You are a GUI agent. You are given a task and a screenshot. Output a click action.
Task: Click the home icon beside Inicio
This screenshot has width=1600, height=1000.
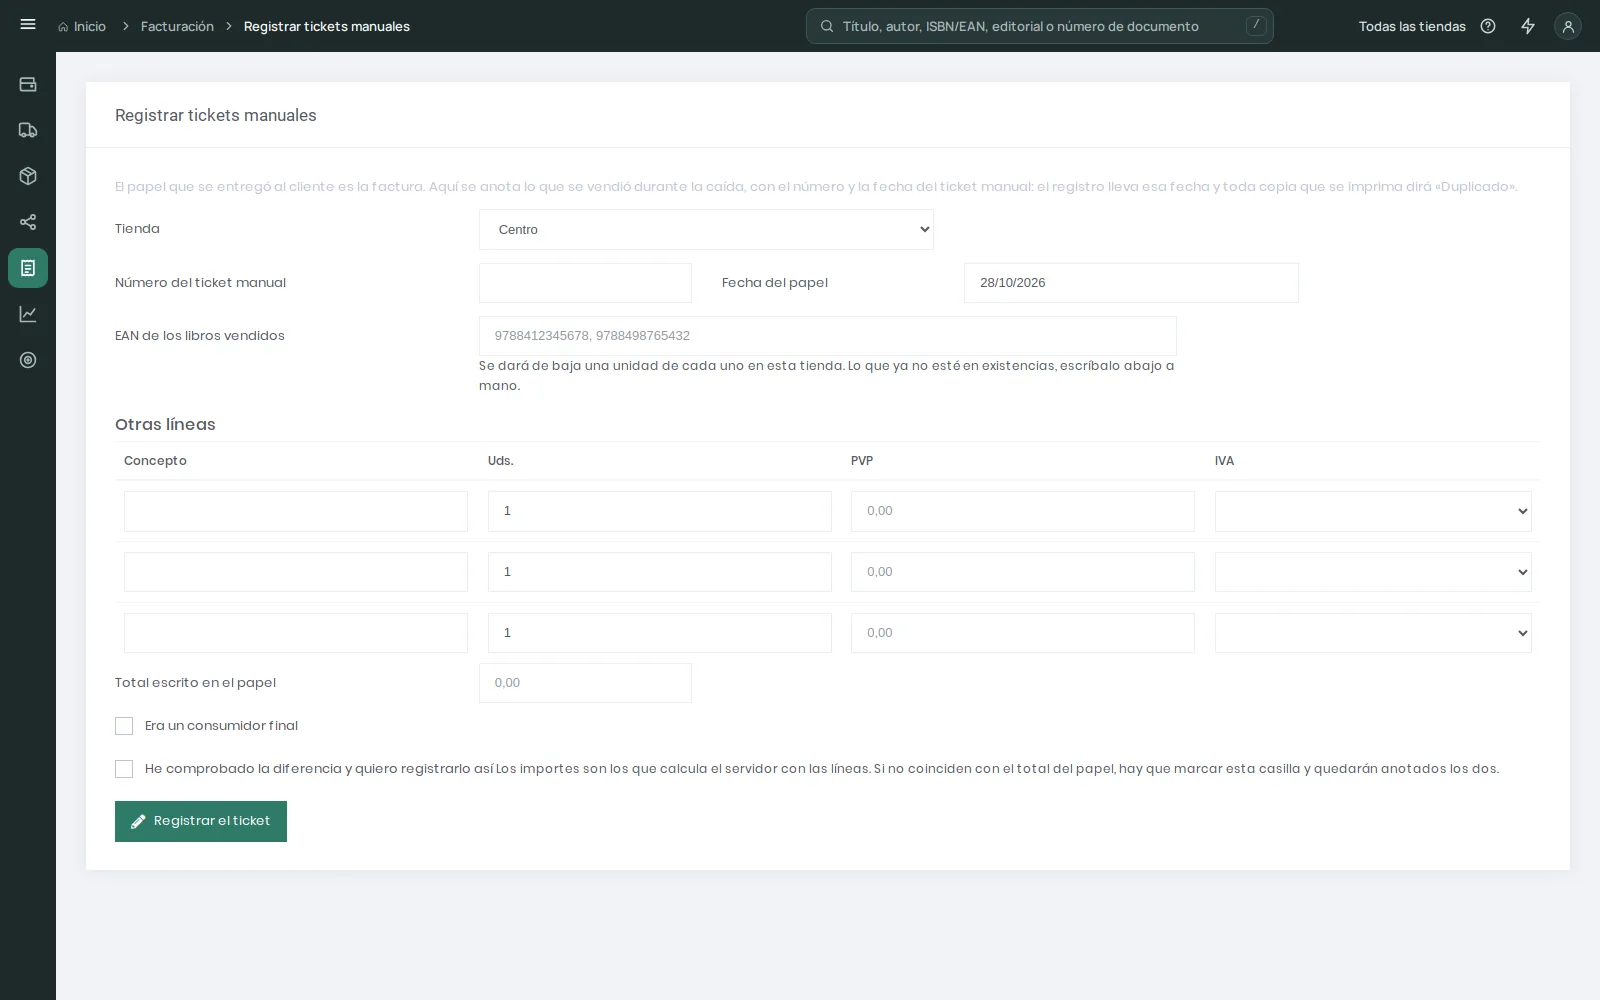tap(63, 27)
